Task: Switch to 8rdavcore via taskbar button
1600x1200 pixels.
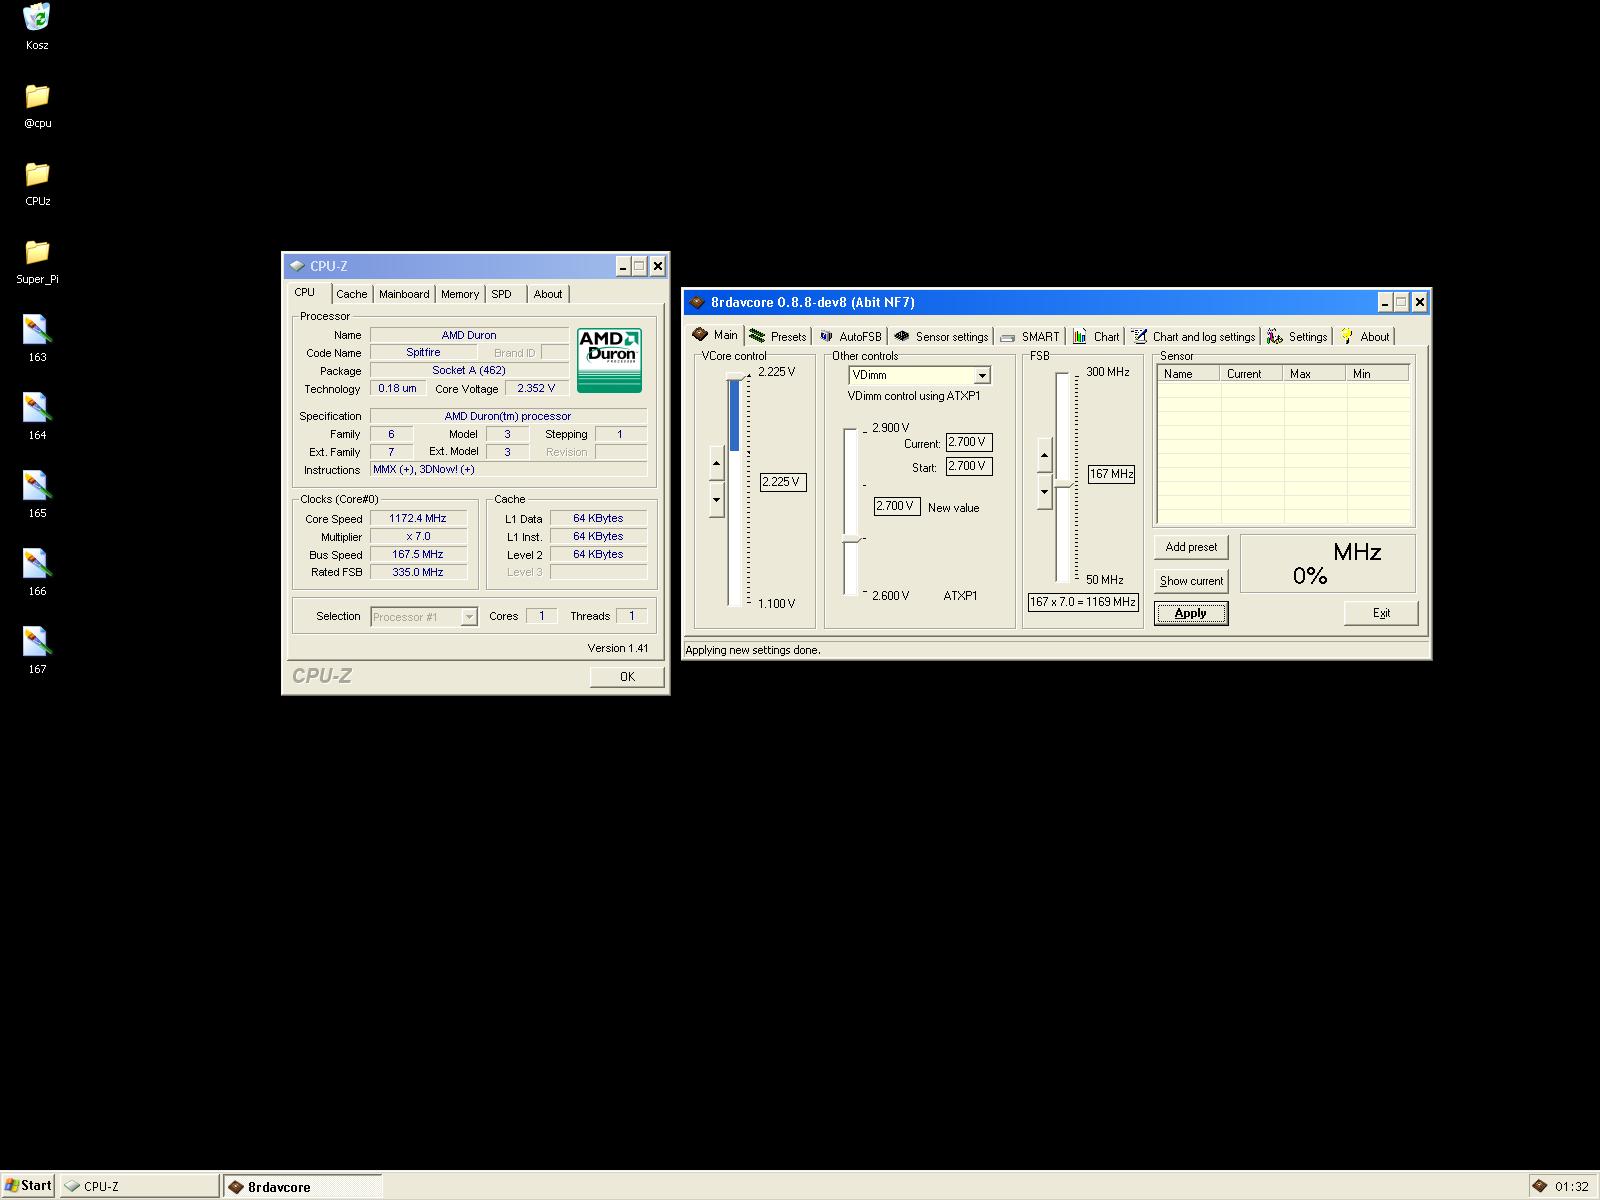Action: pos(302,1186)
